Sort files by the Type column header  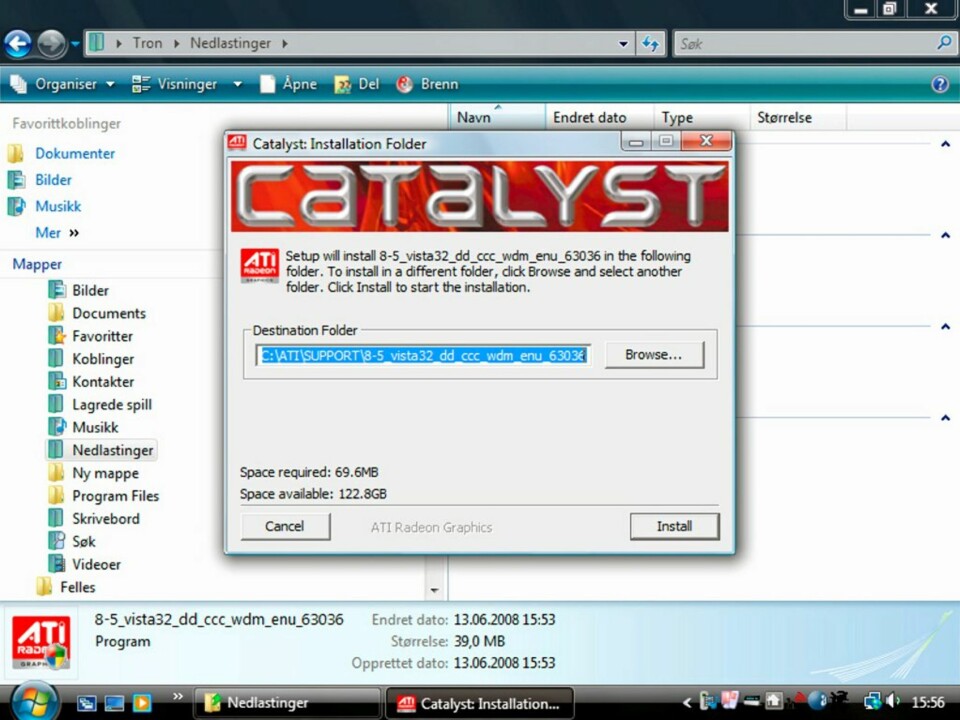coord(702,117)
